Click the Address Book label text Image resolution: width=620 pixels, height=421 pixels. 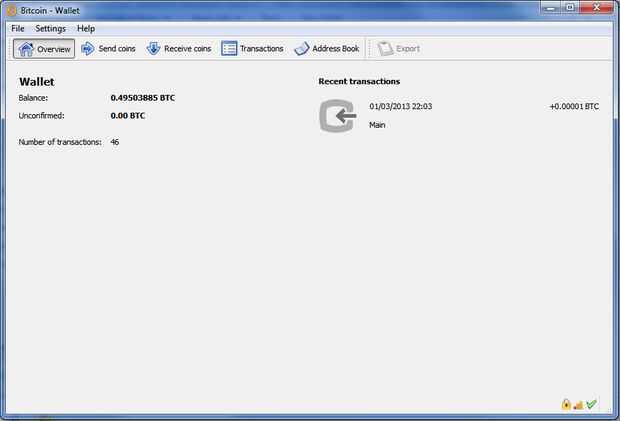click(336, 49)
